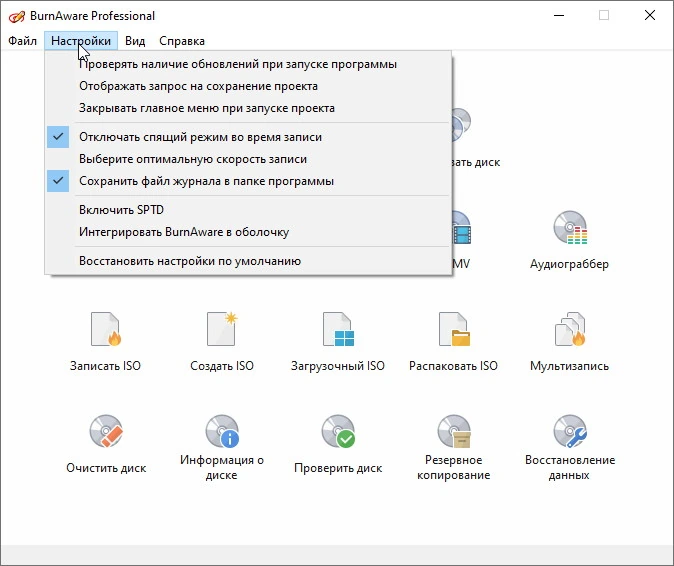Click the Создать ISO label
Image resolution: width=674 pixels, height=566 pixels.
[x=222, y=366]
